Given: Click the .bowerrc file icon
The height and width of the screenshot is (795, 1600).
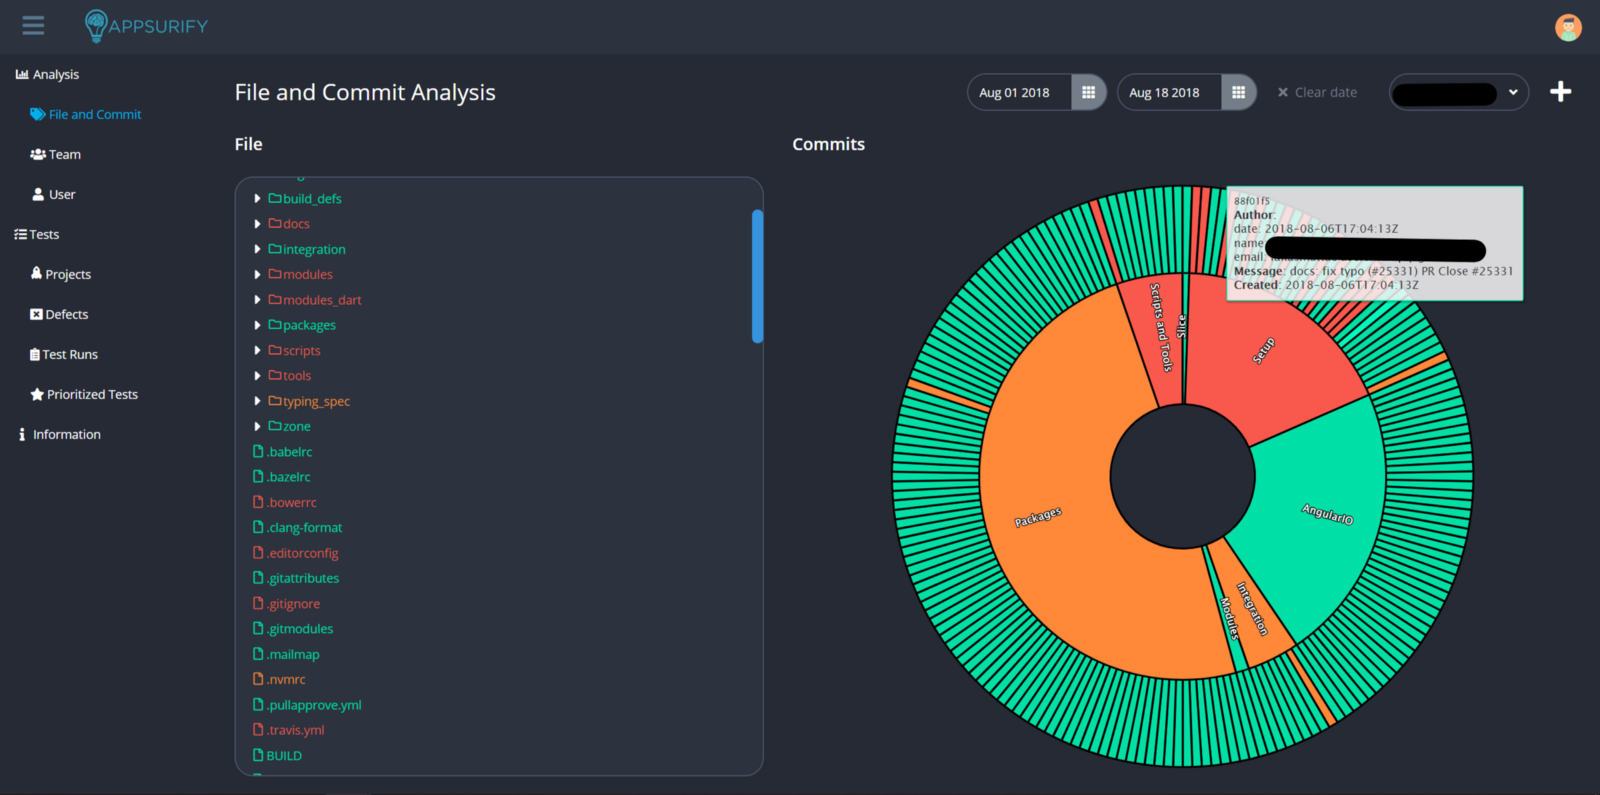Looking at the screenshot, I should click(x=258, y=502).
